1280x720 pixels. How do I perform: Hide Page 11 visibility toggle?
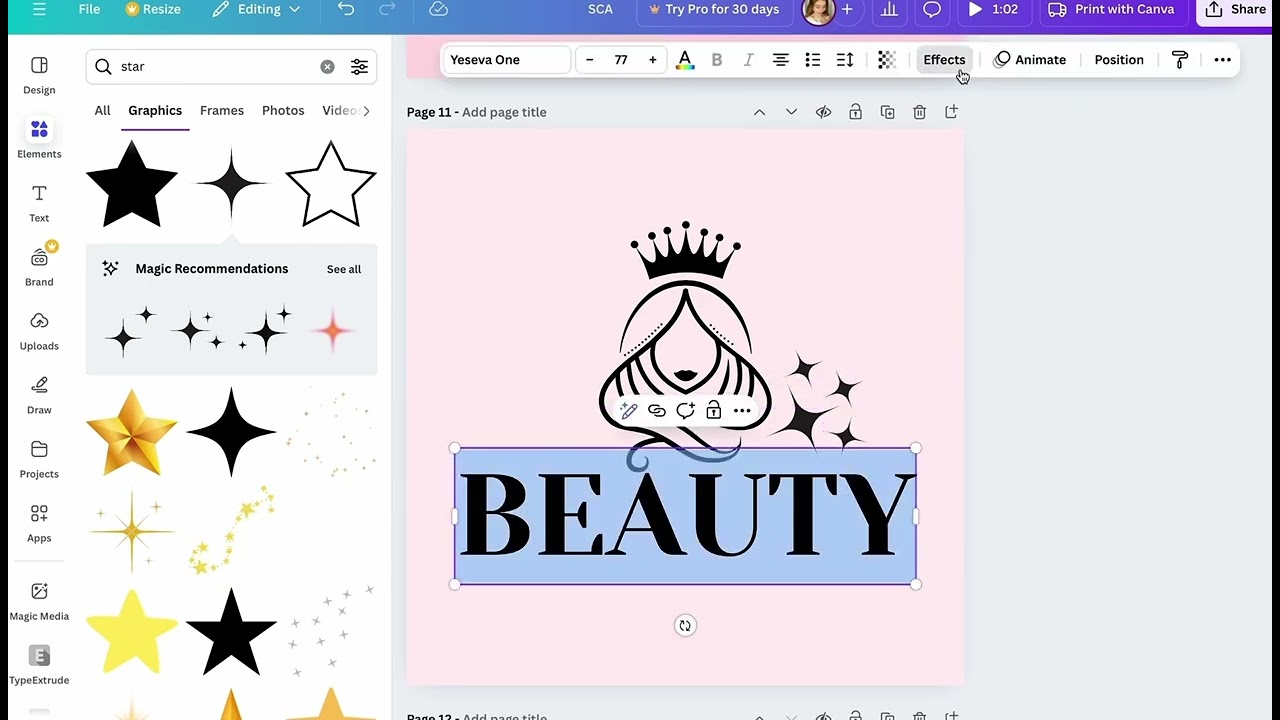click(x=823, y=112)
